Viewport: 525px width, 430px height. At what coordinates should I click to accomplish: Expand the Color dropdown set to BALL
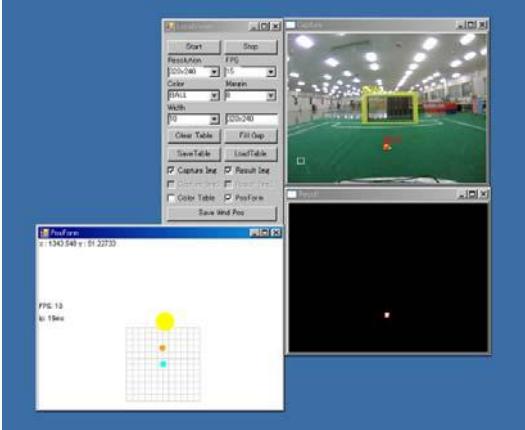click(215, 96)
